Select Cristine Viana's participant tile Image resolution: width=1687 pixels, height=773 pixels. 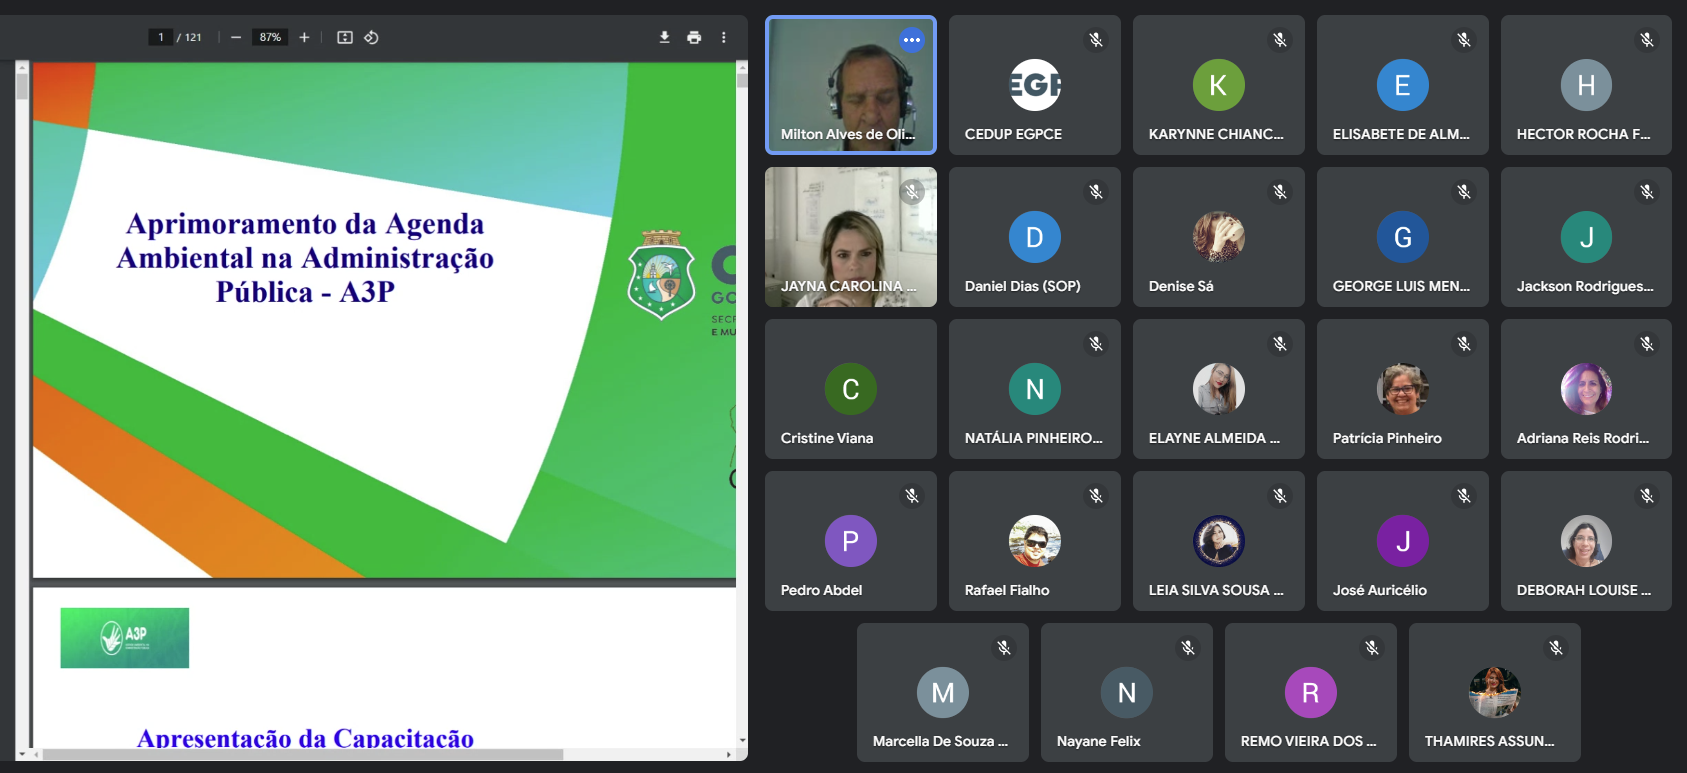850,389
